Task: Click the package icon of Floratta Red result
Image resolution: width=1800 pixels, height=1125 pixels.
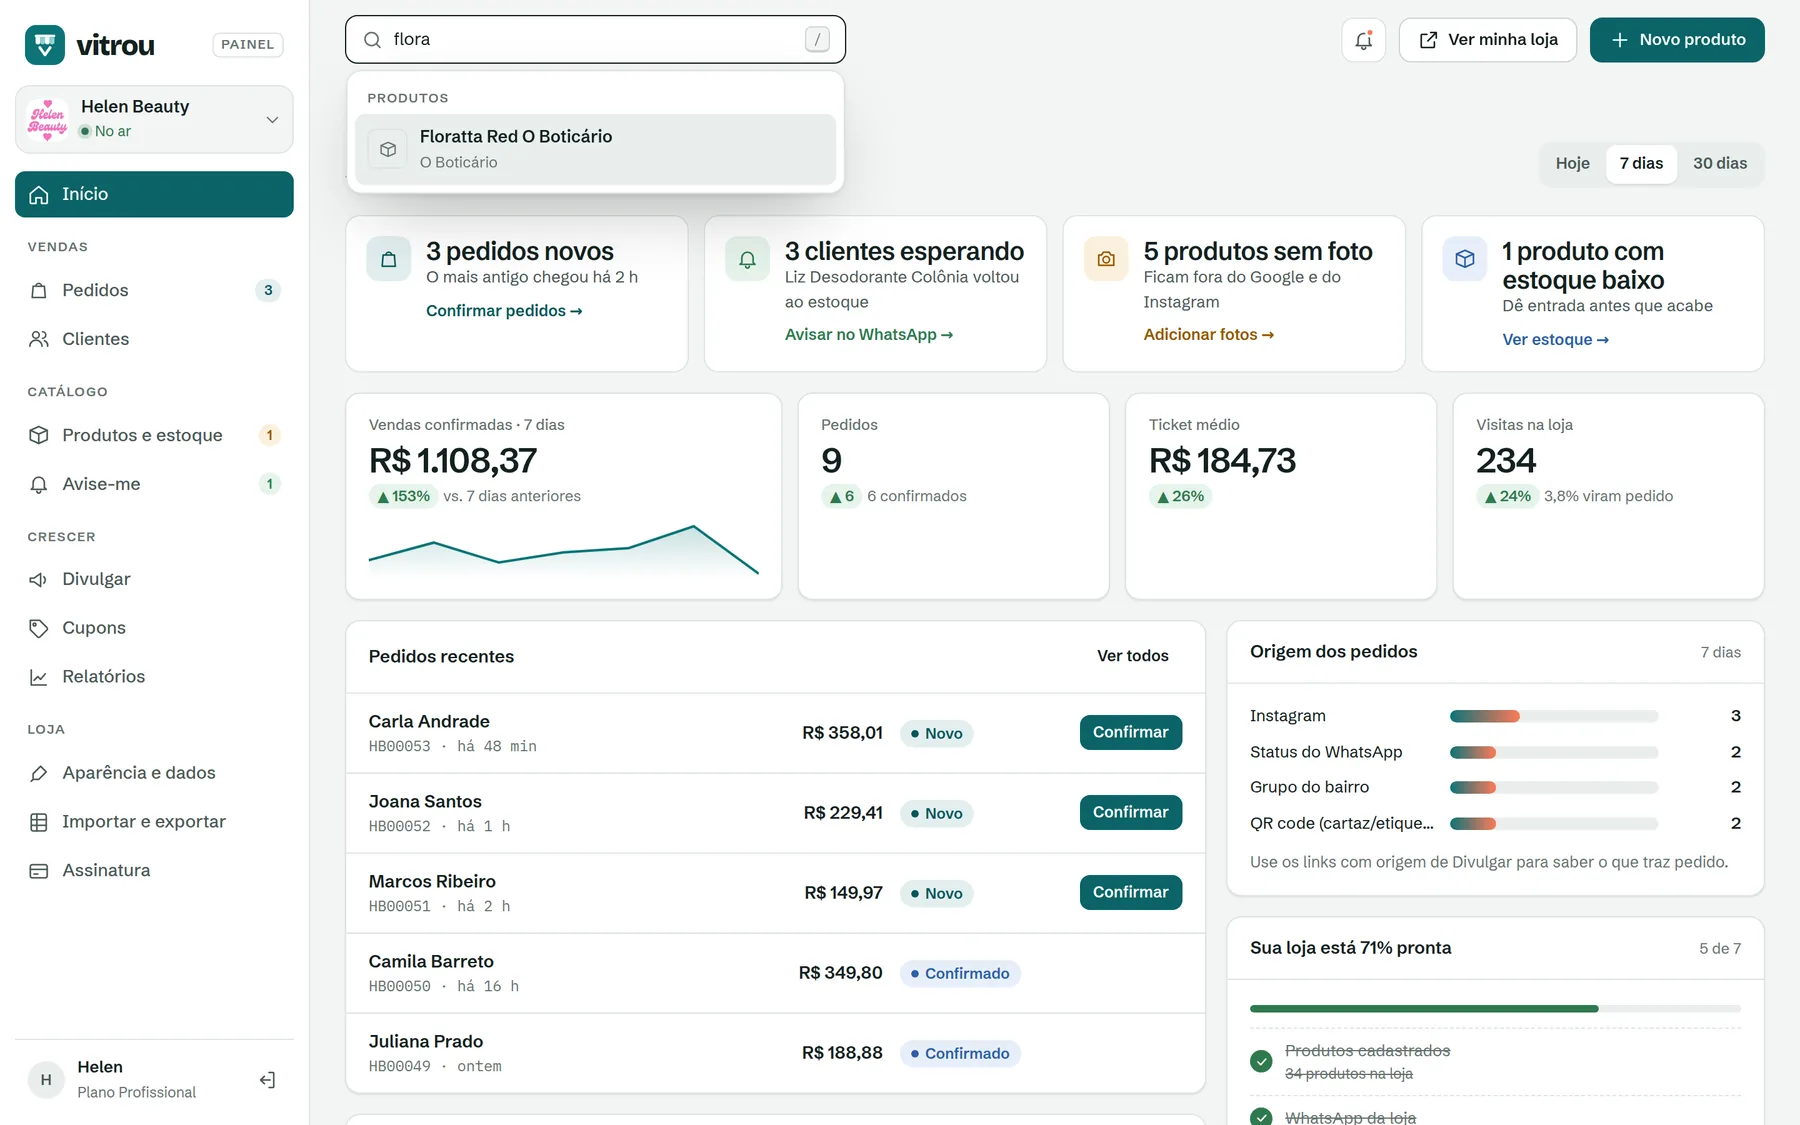Action: (388, 149)
